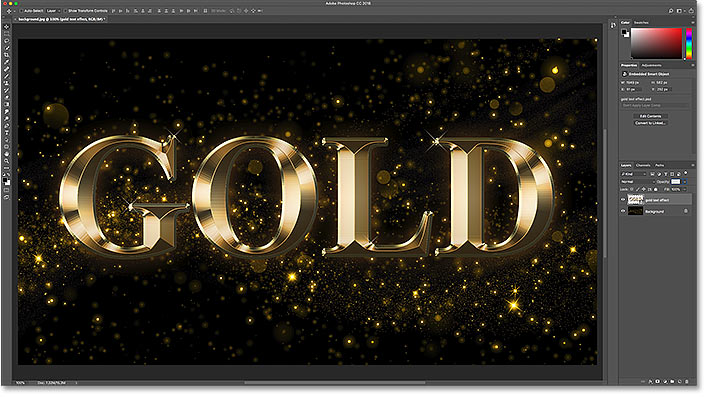Select the Pen tool
This screenshot has height=397, width=705.
coord(7,125)
